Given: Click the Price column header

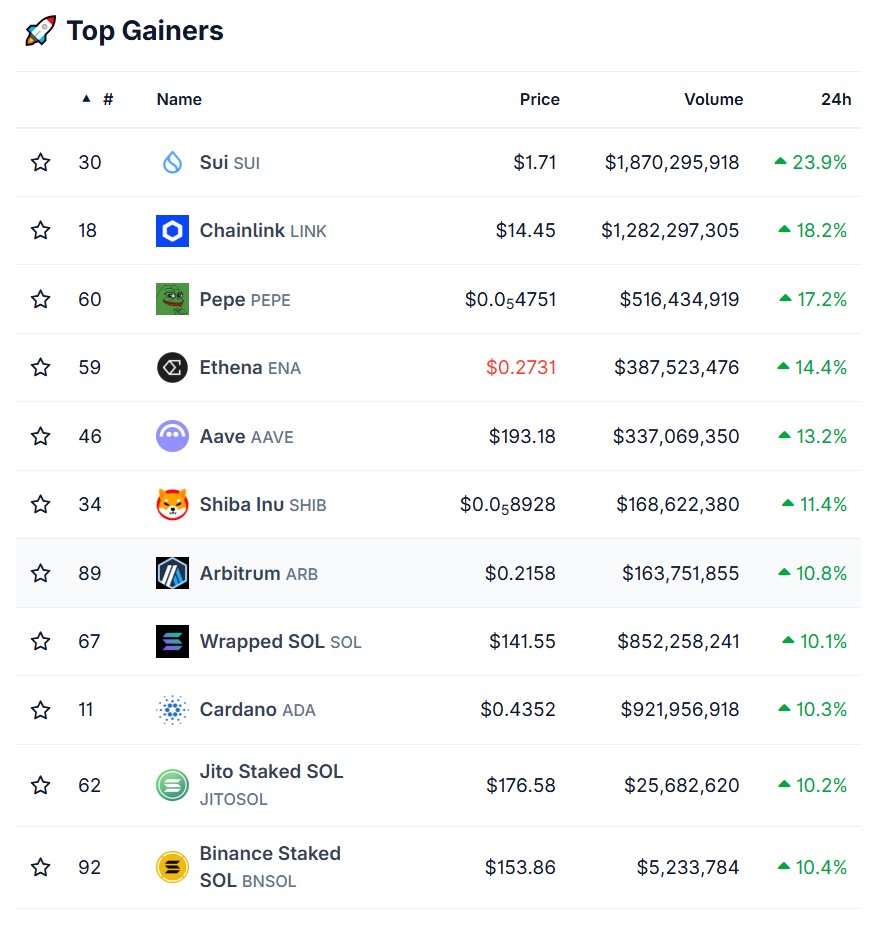Looking at the screenshot, I should click(539, 99).
